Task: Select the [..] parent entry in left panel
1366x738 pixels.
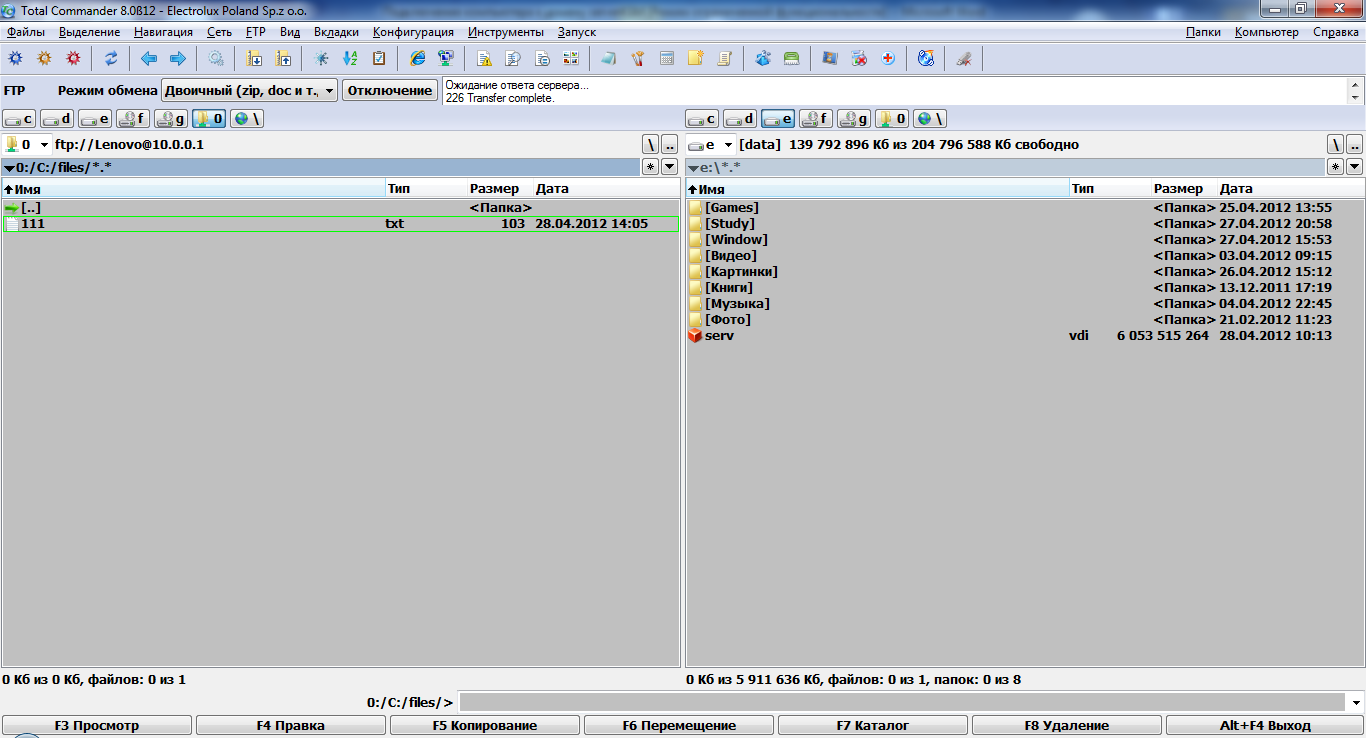Action: [340, 208]
